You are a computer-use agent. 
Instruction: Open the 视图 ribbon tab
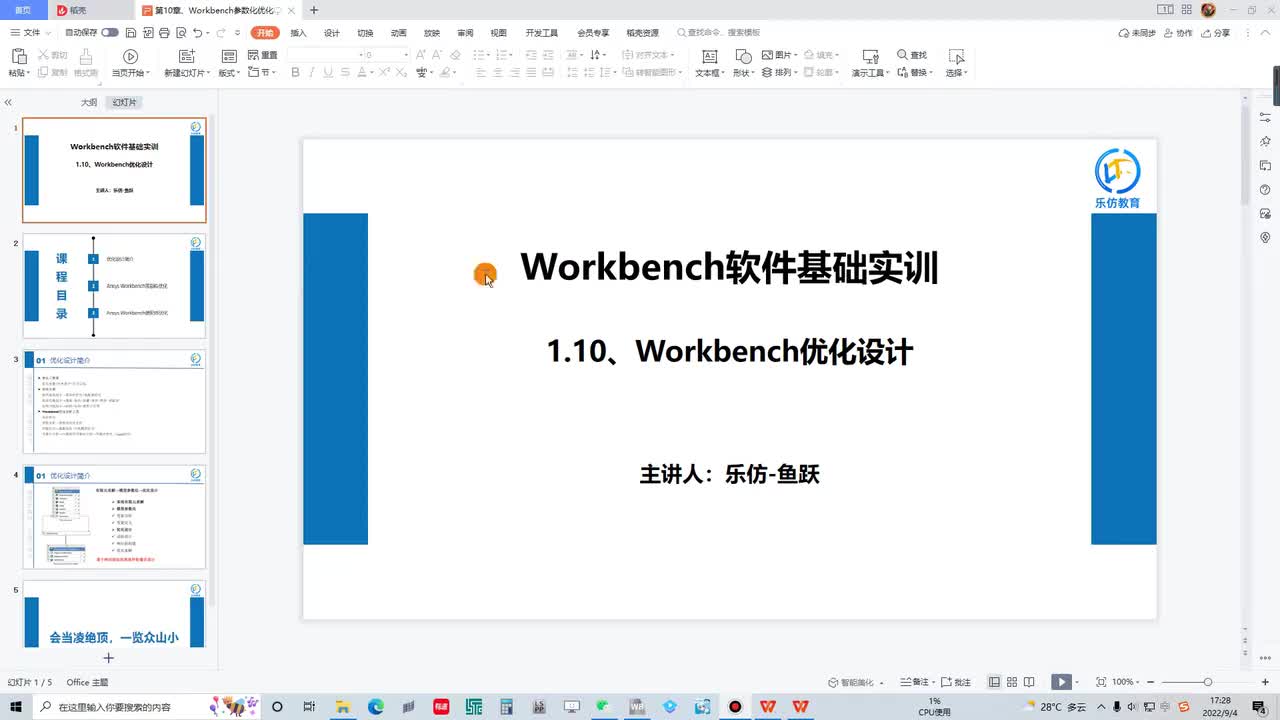pos(499,33)
